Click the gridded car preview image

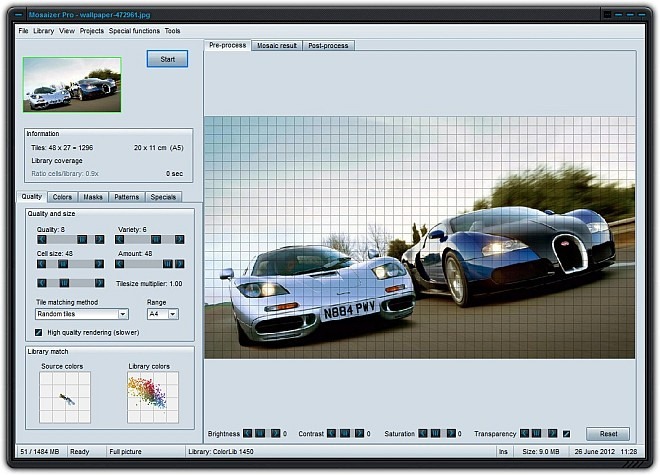(420, 238)
